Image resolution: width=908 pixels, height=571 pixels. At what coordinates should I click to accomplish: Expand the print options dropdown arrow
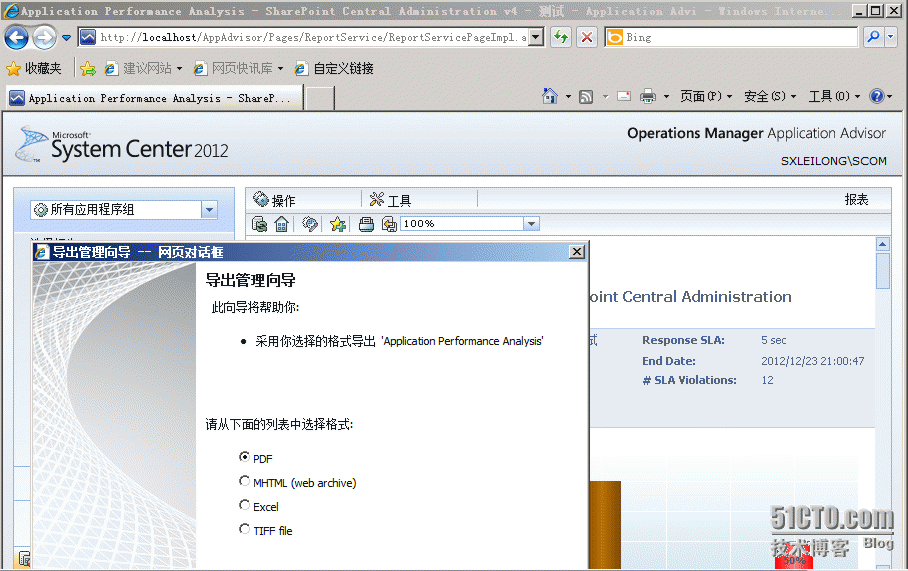pos(666,97)
